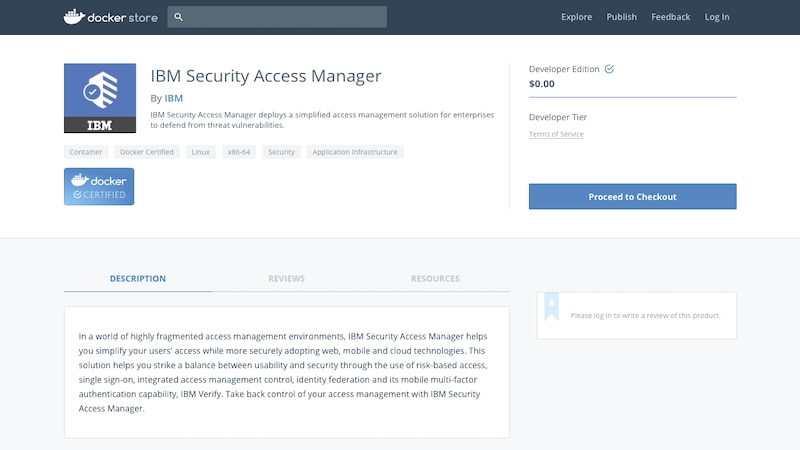Click 'Please log in to write a review' text
Image resolution: width=800 pixels, height=450 pixels.
pos(645,316)
